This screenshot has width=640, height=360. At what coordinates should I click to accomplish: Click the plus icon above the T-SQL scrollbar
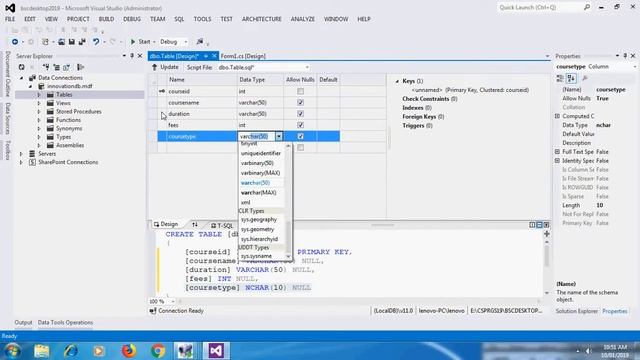(x=547, y=234)
